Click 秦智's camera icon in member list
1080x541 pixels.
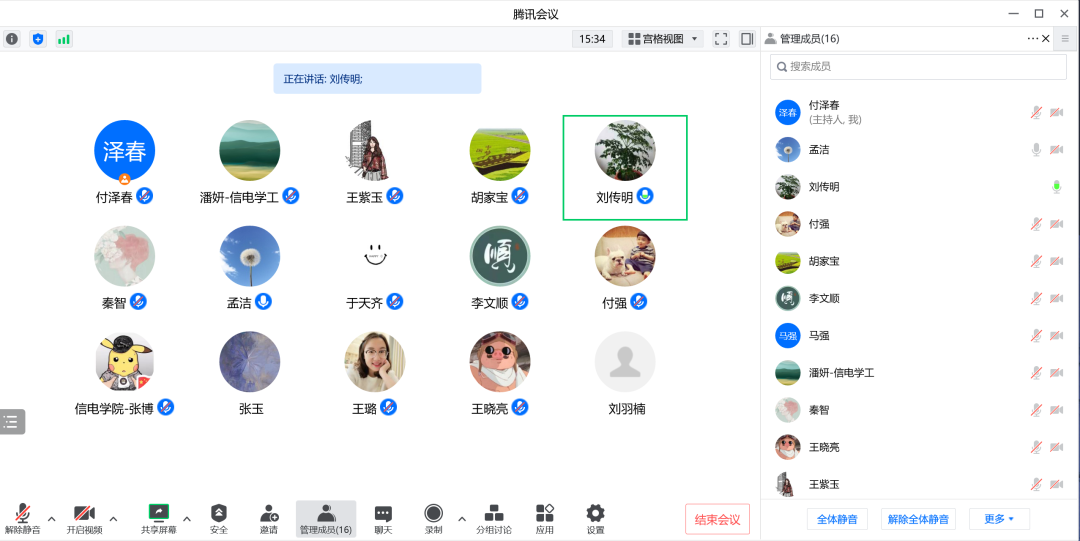1057,410
